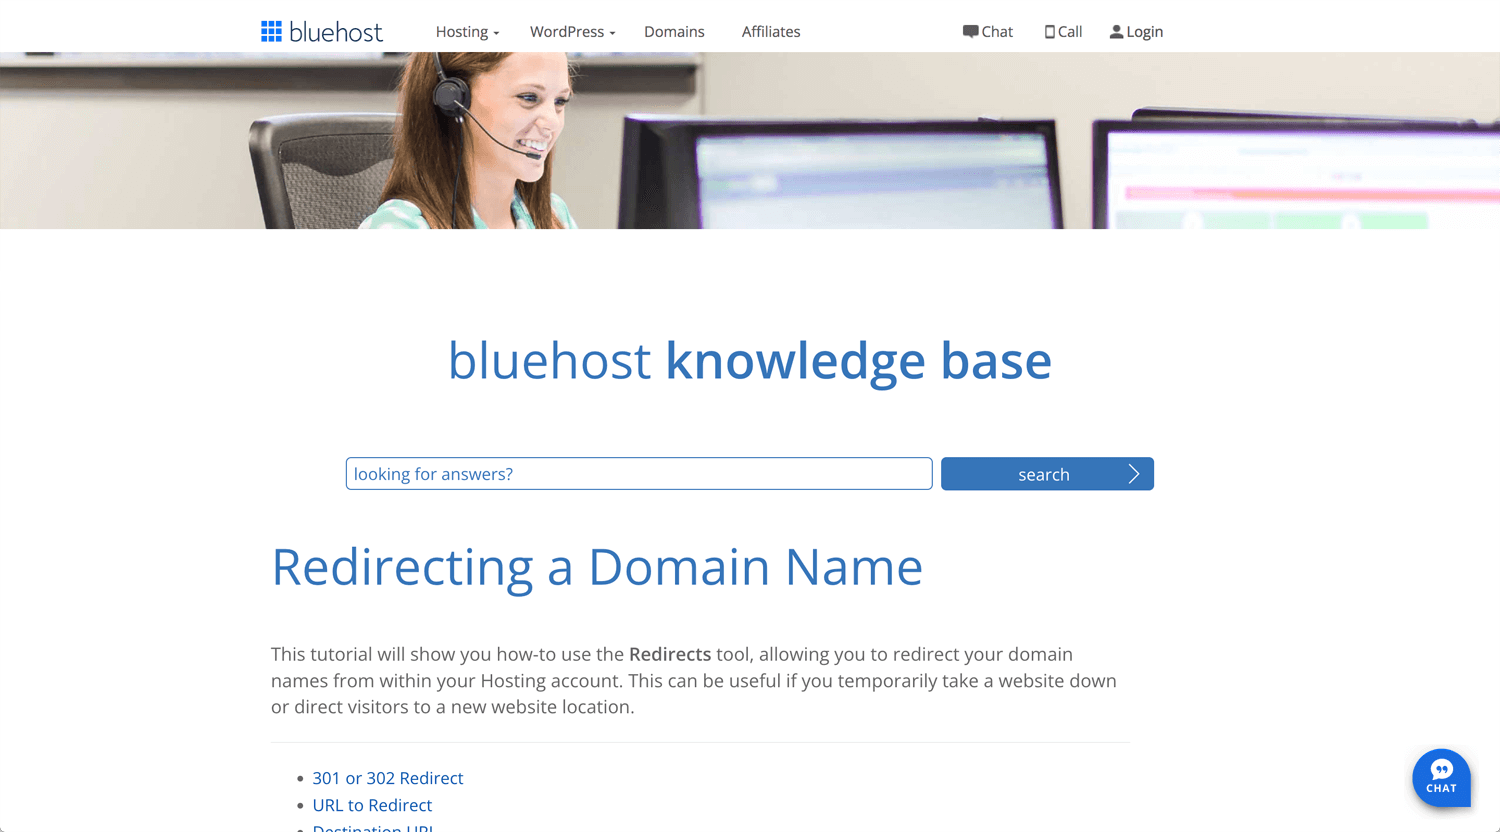Go to the Domains page

(x=674, y=32)
